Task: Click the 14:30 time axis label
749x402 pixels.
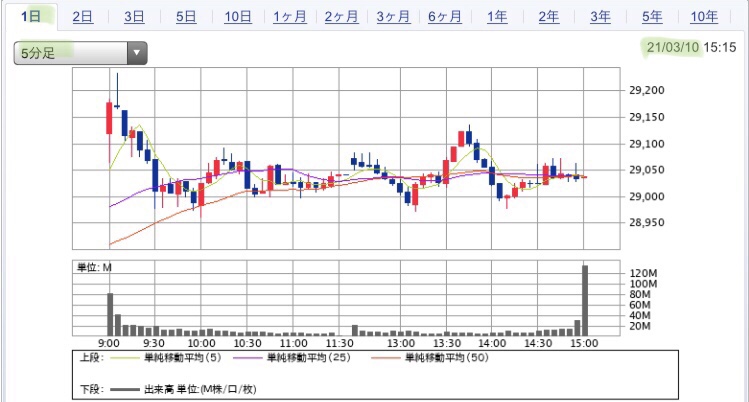Action: tap(538, 343)
